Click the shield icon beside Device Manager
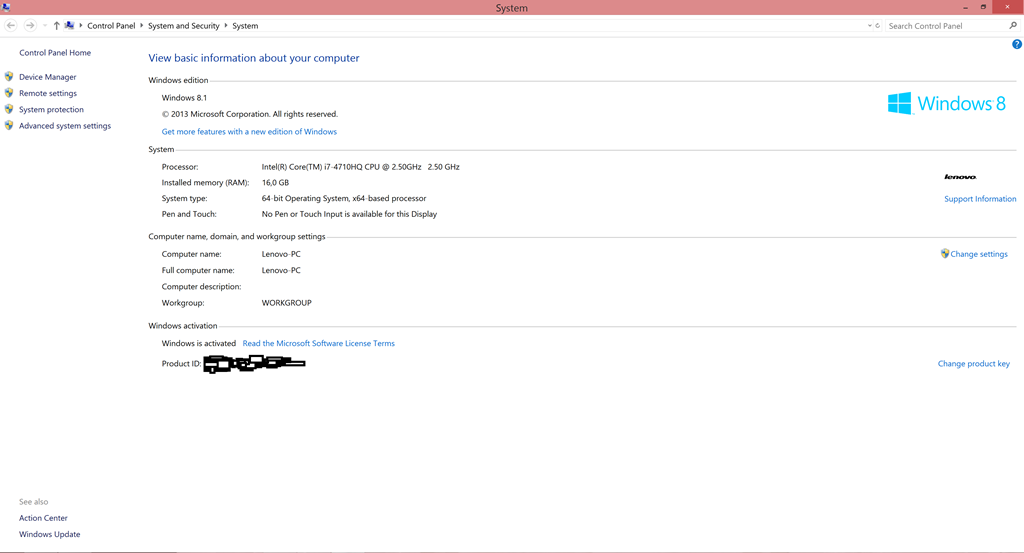The height and width of the screenshot is (553, 1024). click(9, 77)
